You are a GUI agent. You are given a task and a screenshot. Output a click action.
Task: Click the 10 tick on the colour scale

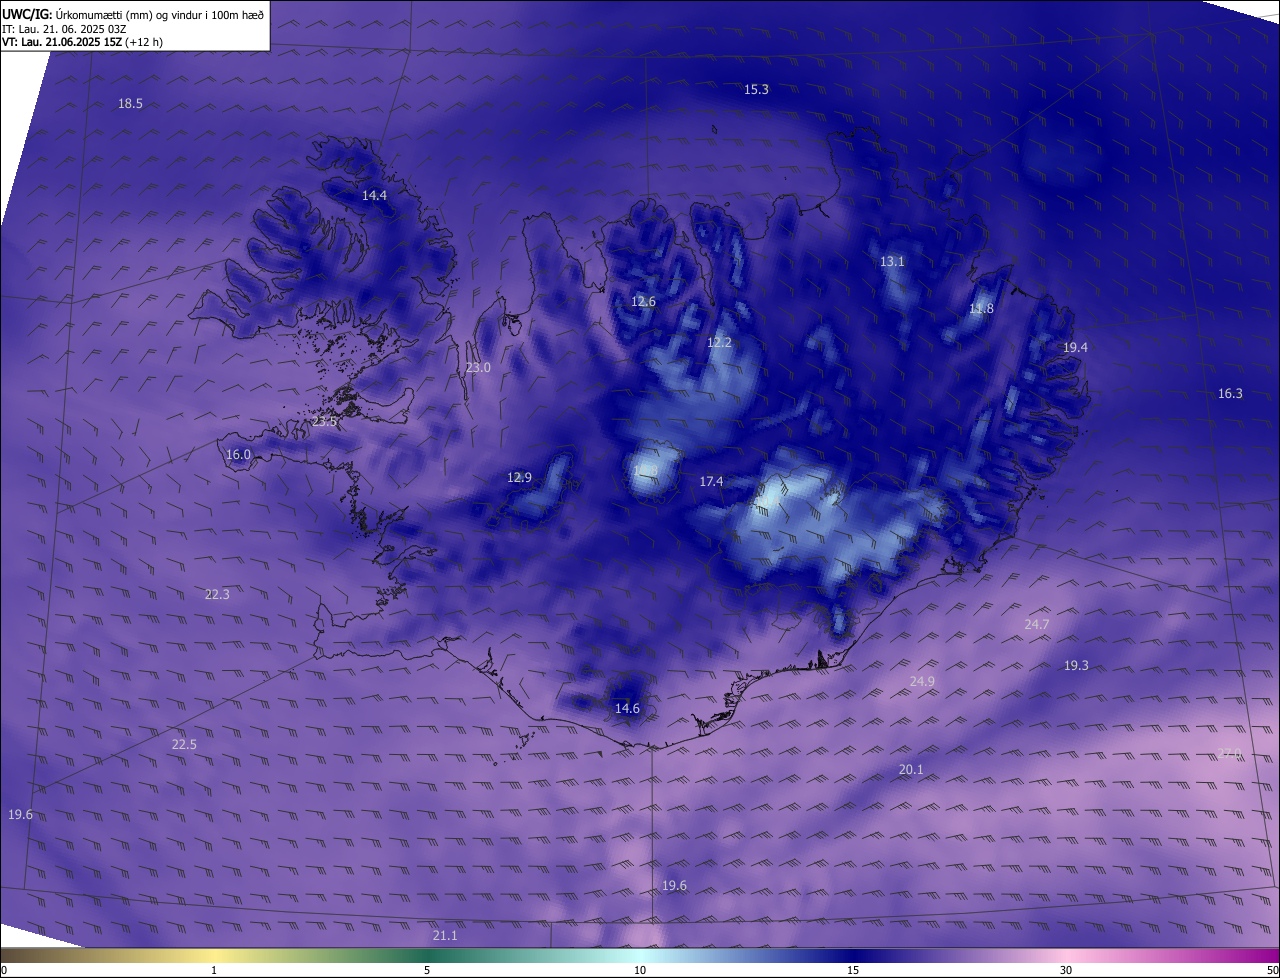(640, 970)
